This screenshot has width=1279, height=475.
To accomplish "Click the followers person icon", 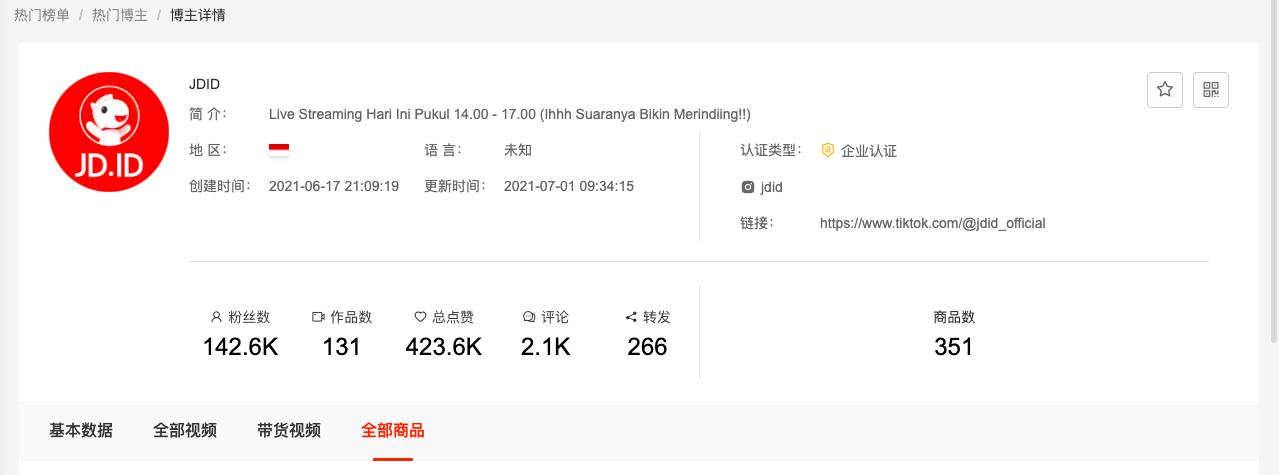I will (216, 317).
